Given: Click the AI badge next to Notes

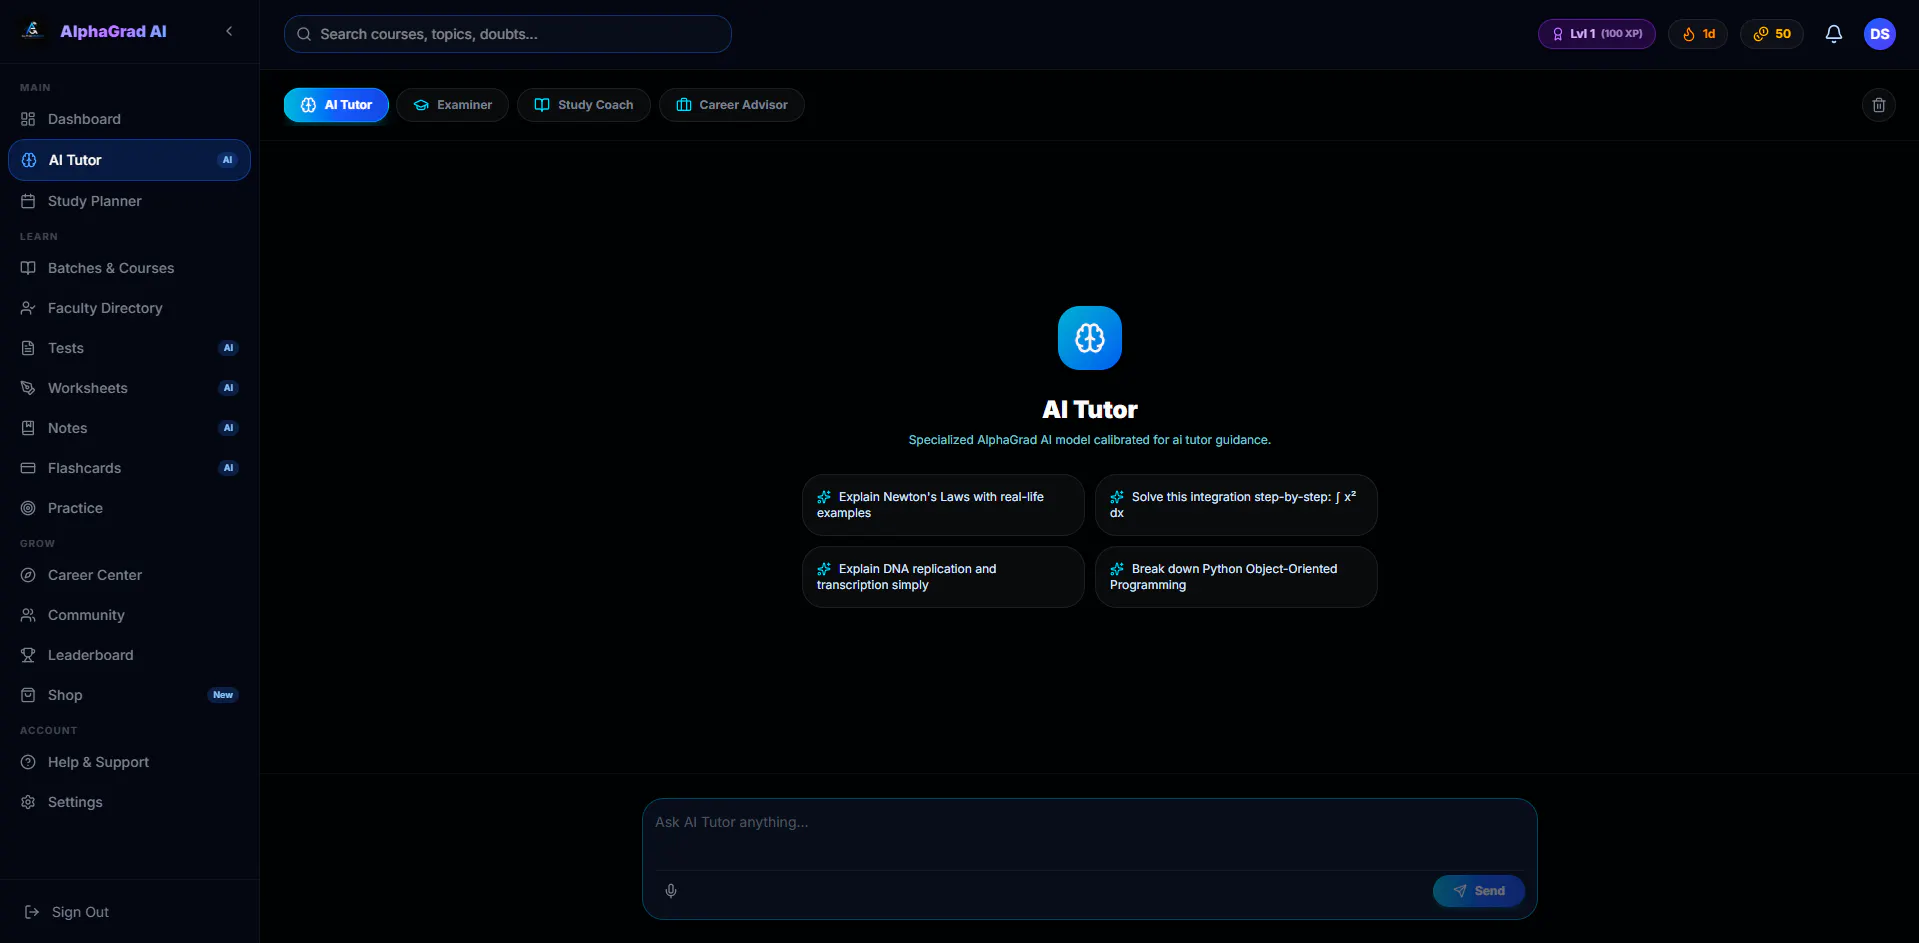Looking at the screenshot, I should coord(228,428).
